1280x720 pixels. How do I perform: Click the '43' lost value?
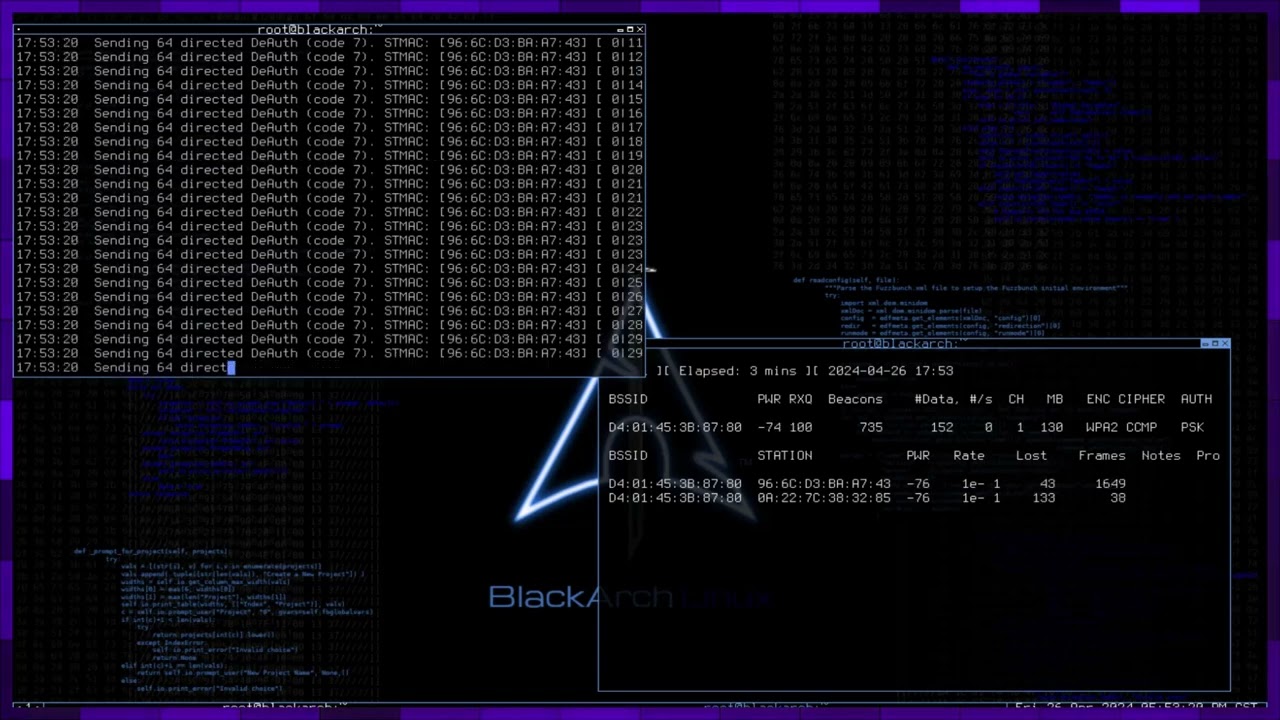1047,483
